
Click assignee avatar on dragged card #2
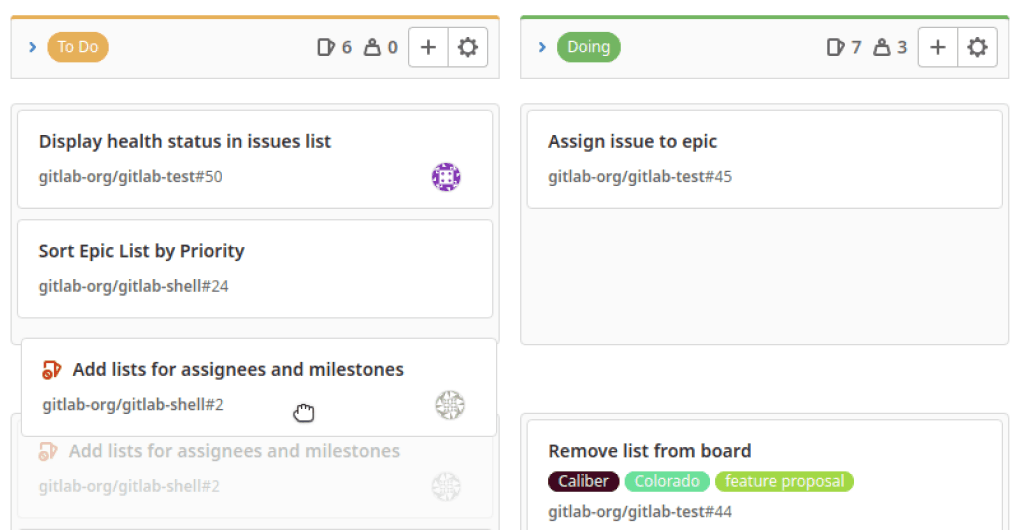450,405
